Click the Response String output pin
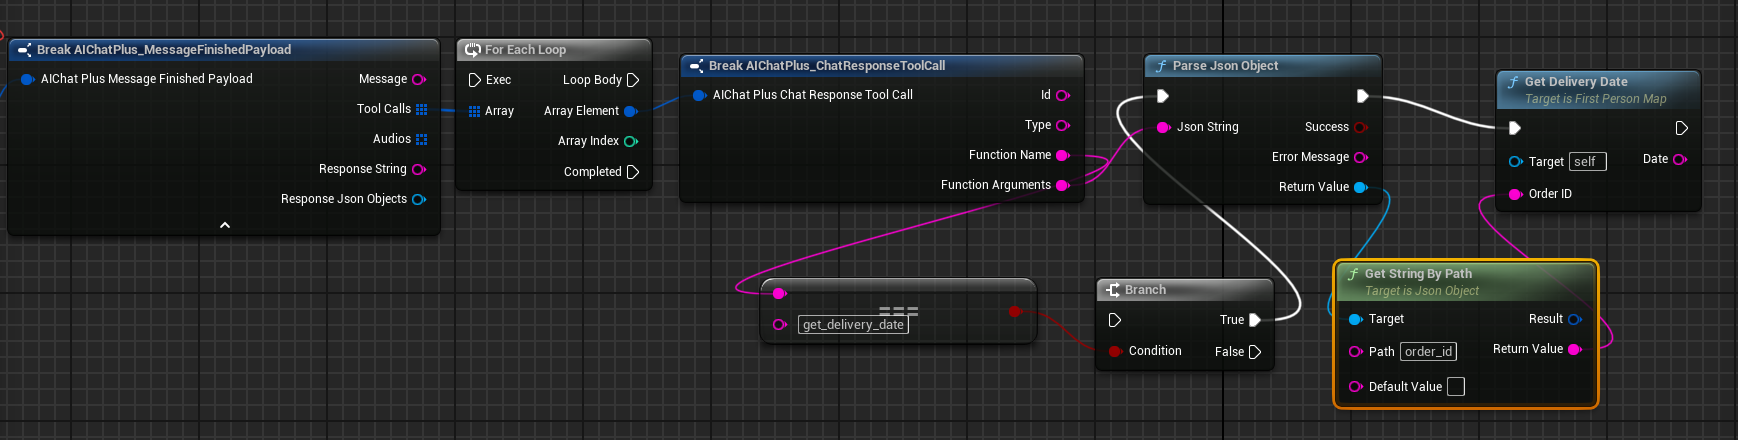Viewport: 1738px width, 440px height. point(419,169)
